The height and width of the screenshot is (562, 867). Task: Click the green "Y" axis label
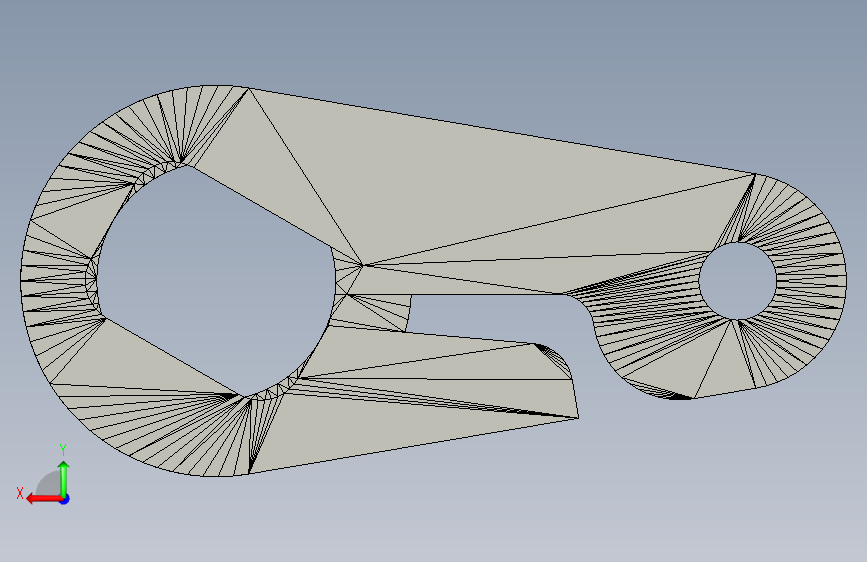(63, 450)
